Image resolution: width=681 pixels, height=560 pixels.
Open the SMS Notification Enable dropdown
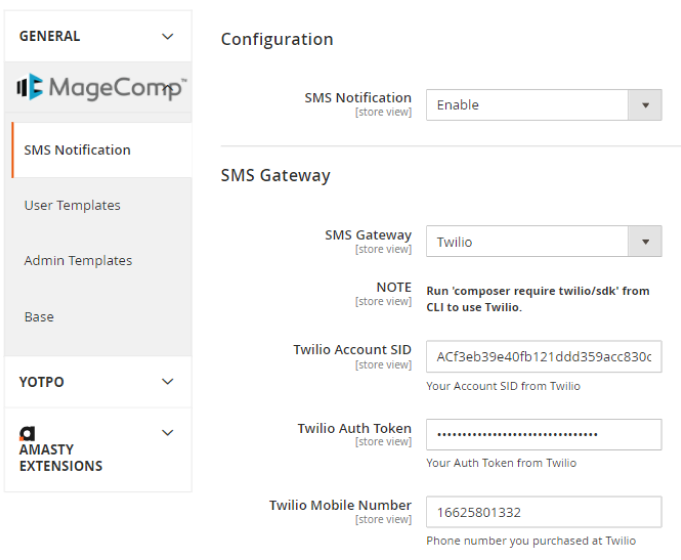click(x=527, y=105)
